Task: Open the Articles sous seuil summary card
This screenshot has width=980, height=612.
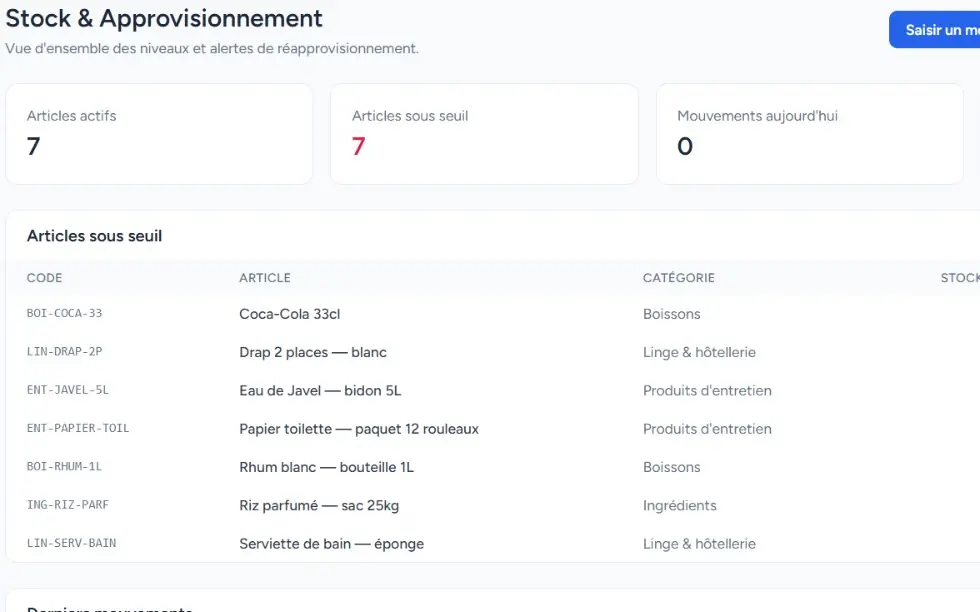Action: click(x=484, y=134)
